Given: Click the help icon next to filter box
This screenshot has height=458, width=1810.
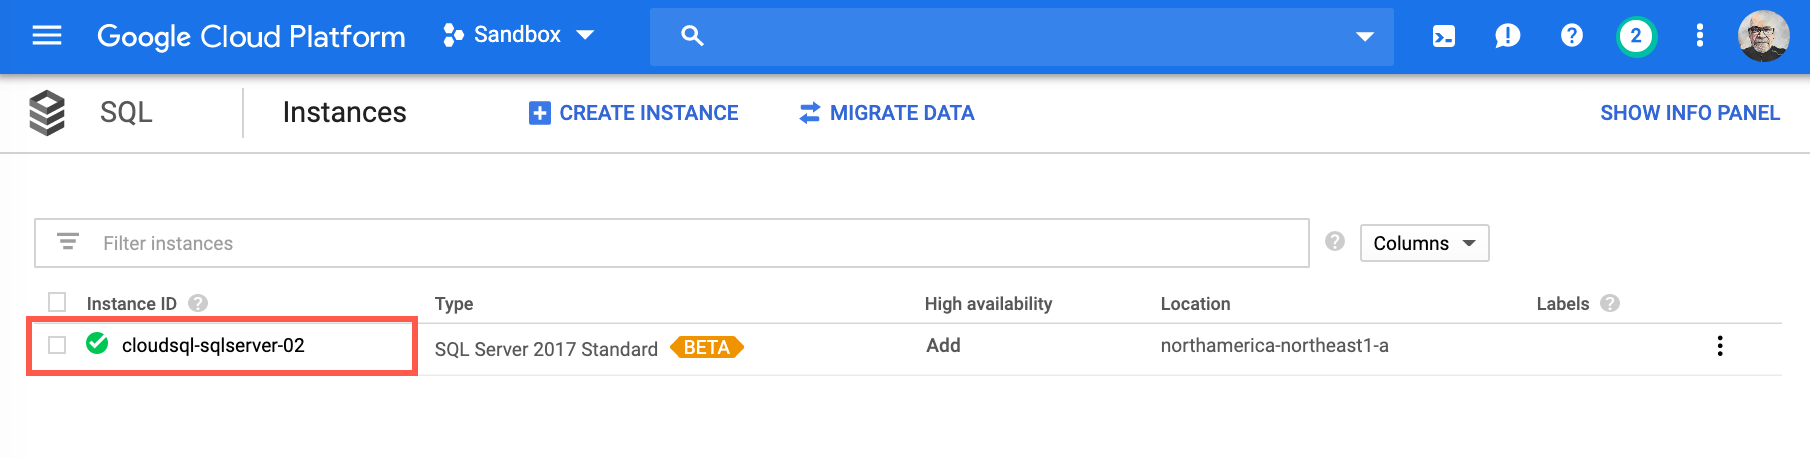Looking at the screenshot, I should 1334,241.
